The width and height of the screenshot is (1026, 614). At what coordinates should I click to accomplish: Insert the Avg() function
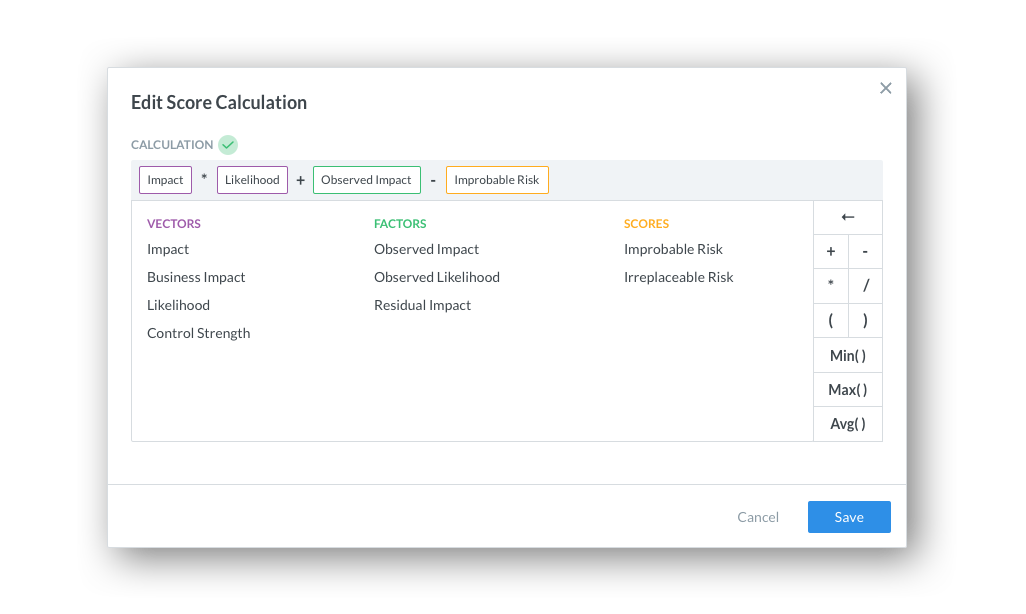[847, 424]
